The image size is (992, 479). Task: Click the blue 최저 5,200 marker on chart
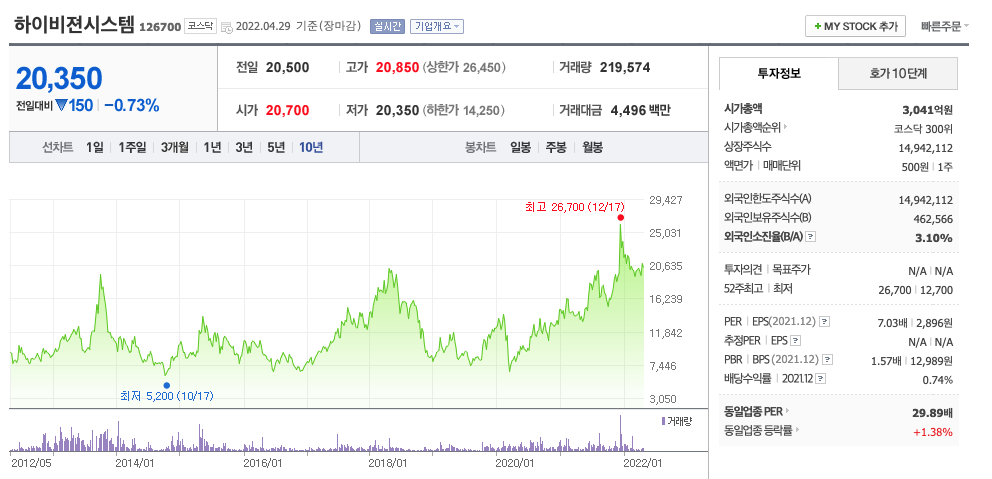[x=166, y=385]
